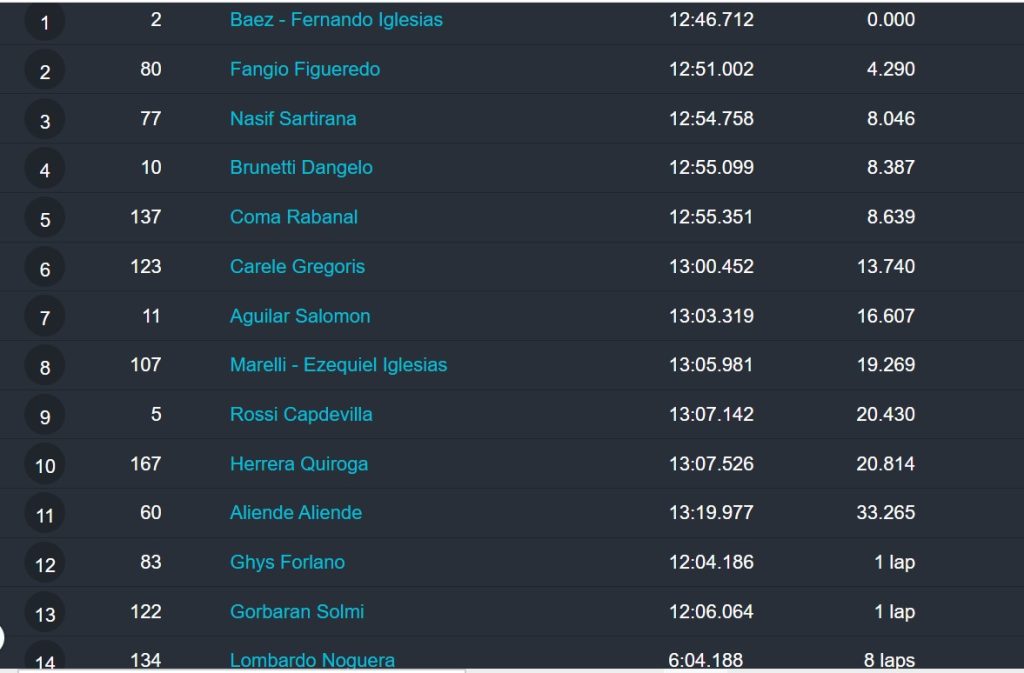Open Ghys Forlano result details

[x=287, y=562]
